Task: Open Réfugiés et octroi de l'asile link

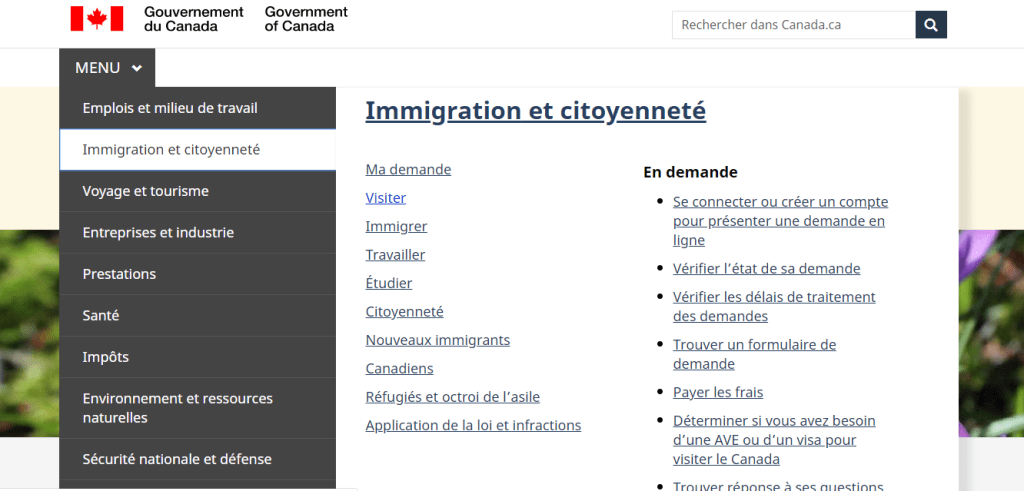Action: (x=453, y=397)
